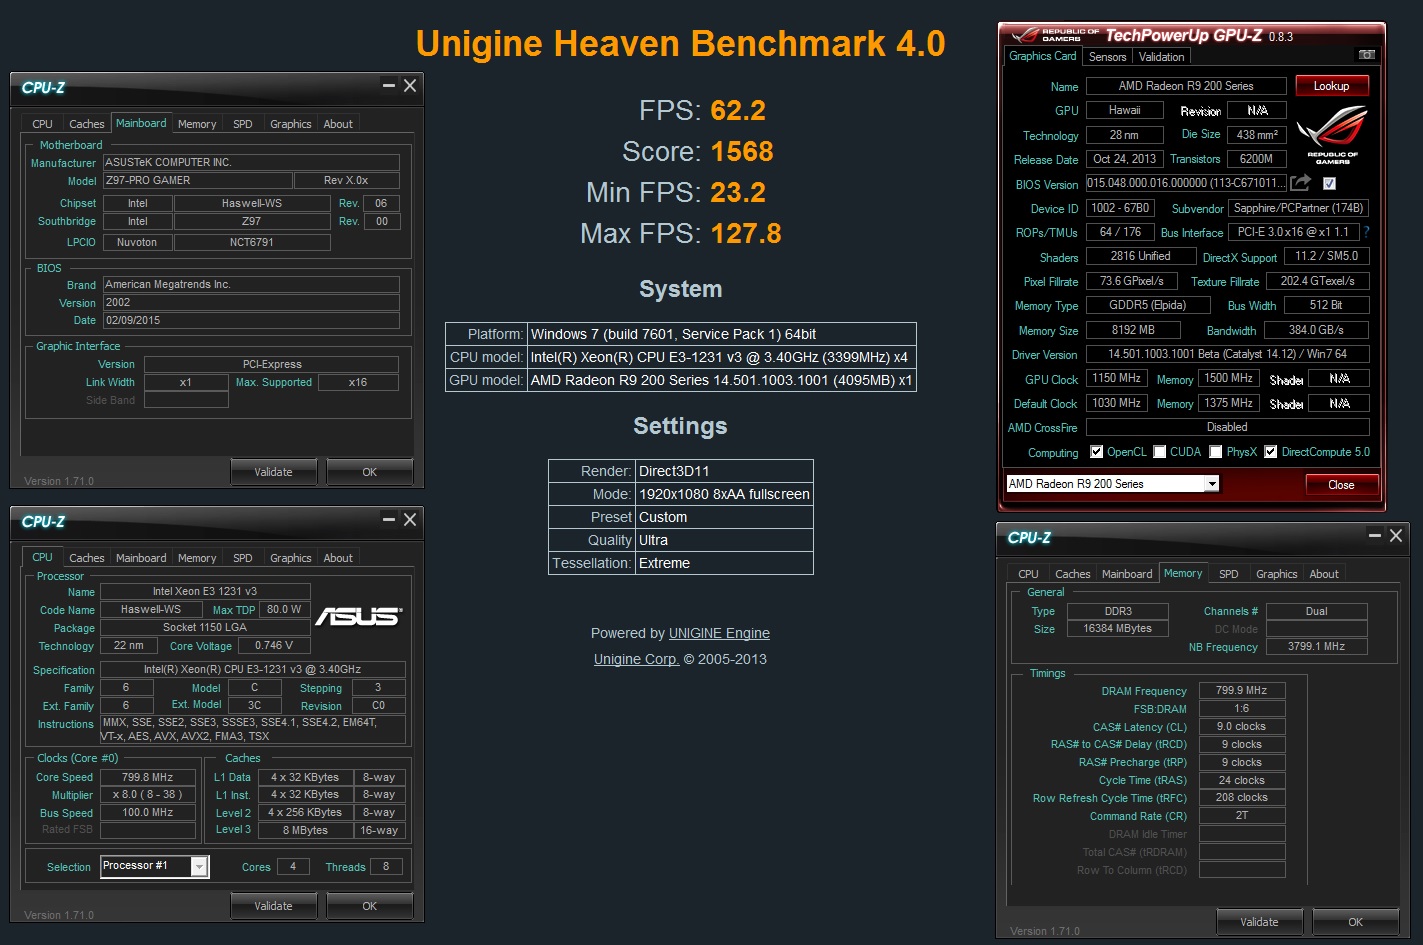The image size is (1423, 945).
Task: Switch to the Sensors tab in GPU-Z
Action: click(1107, 57)
